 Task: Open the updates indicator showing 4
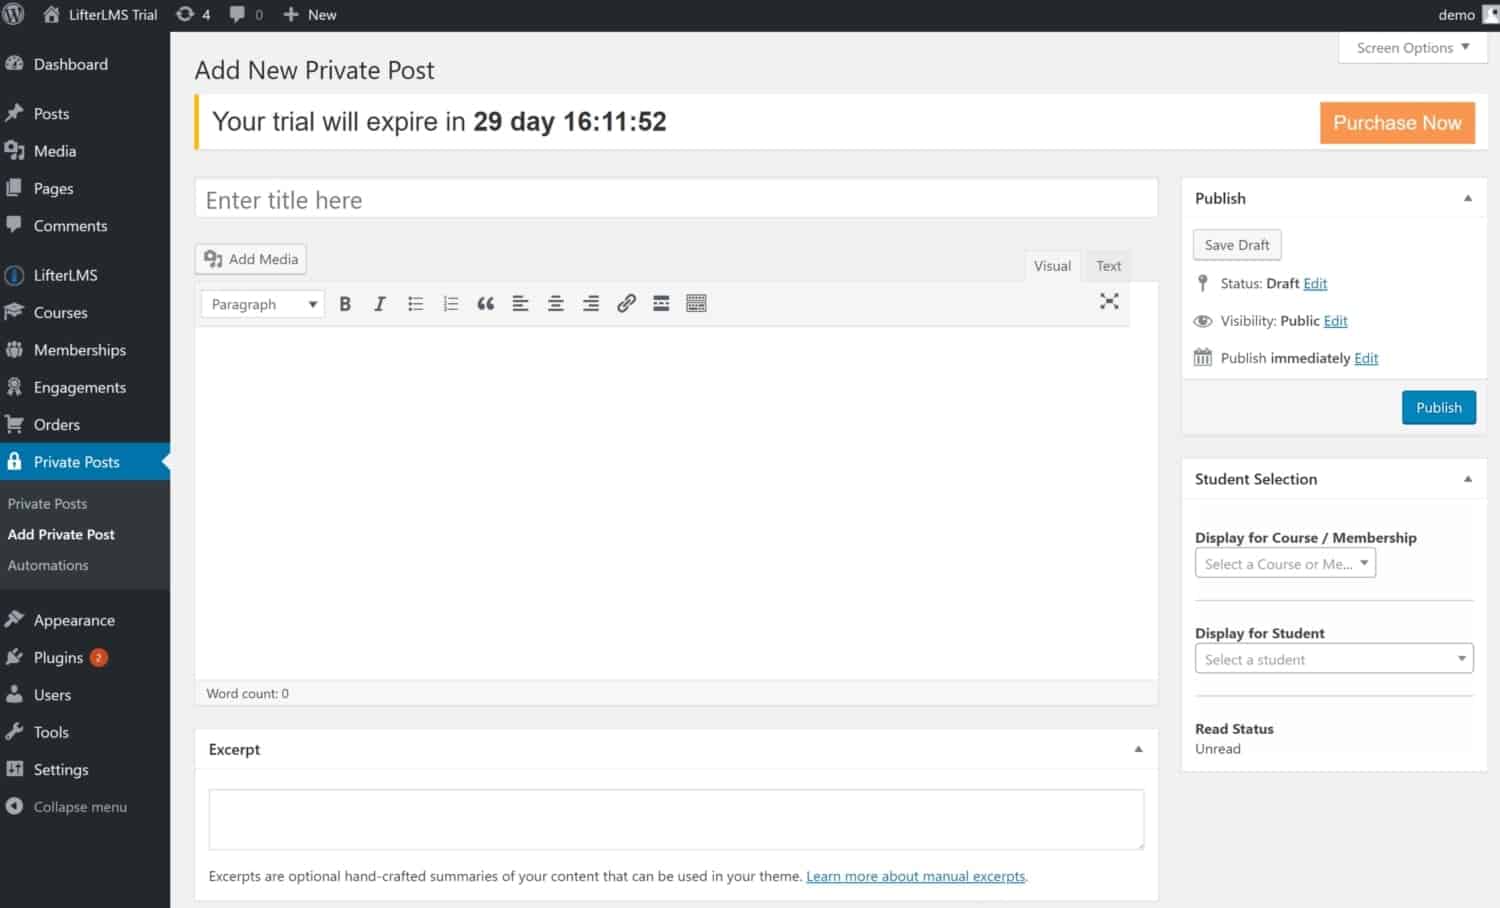coord(193,14)
